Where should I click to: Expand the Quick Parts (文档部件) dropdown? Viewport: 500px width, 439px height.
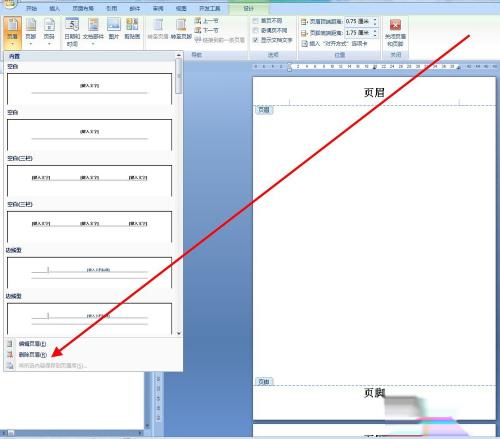tap(93, 32)
